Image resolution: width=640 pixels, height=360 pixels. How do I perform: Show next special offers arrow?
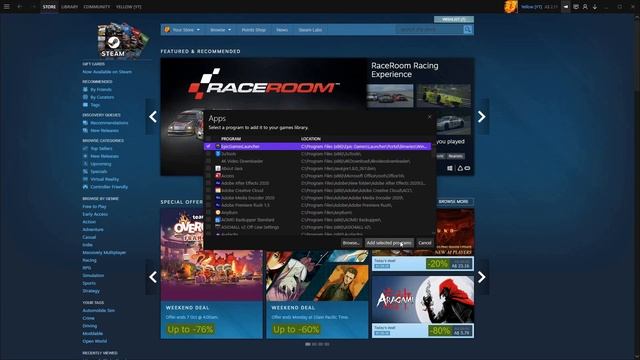tap(482, 277)
